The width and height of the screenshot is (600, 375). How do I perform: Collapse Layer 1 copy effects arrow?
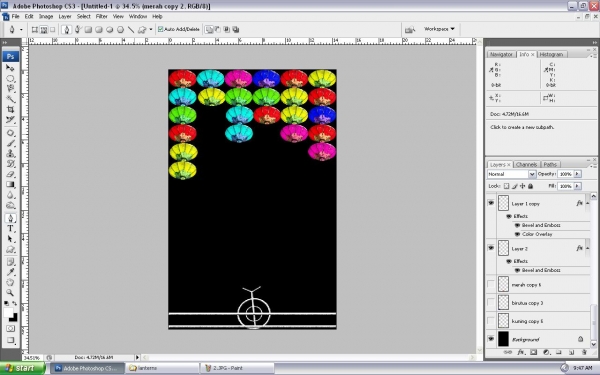(x=587, y=204)
